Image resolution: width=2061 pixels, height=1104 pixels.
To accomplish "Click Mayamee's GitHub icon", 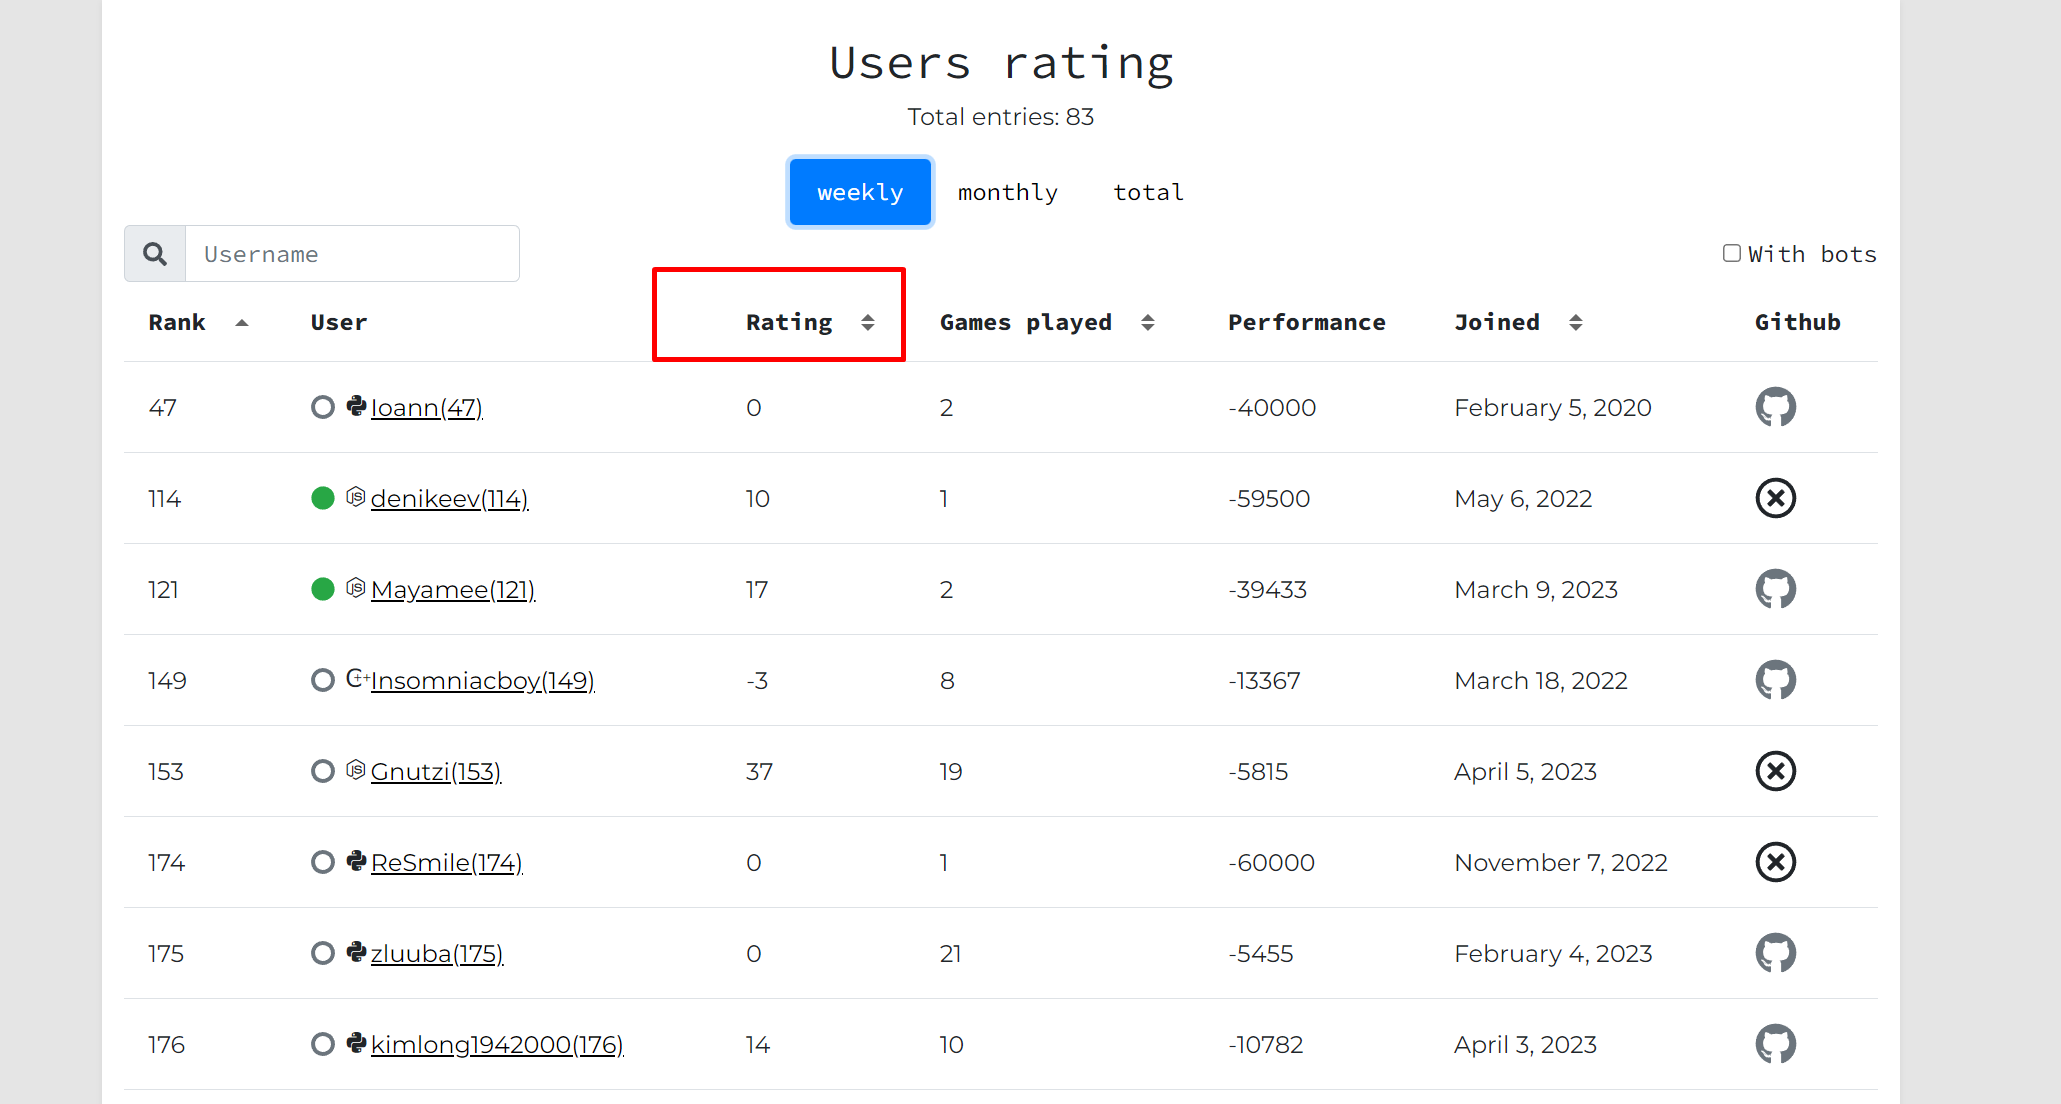I will coord(1775,589).
